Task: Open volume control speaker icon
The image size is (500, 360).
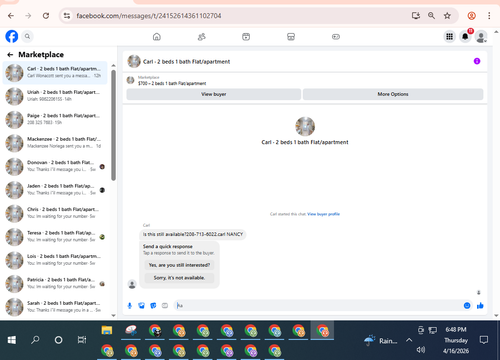Action: tap(421, 350)
